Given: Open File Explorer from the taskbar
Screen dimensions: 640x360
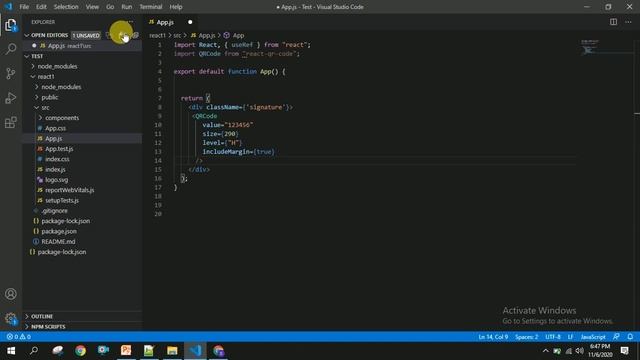Looking at the screenshot, I should [172, 351].
